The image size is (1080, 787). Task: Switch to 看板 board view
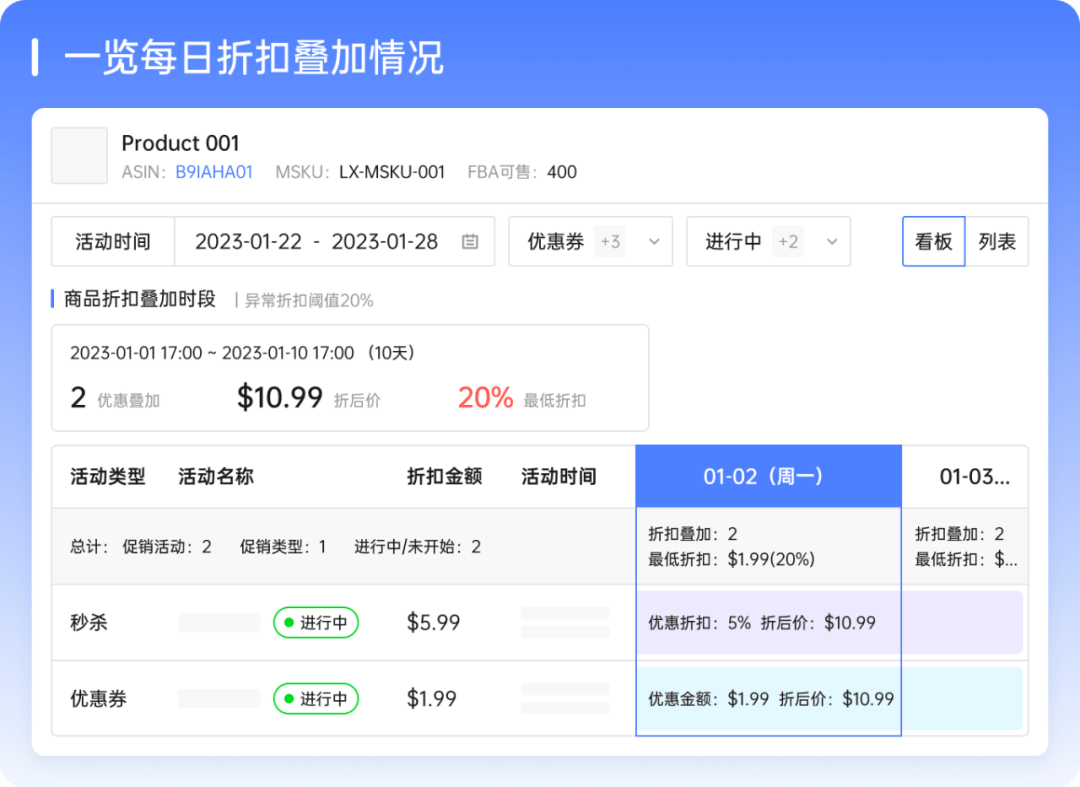933,242
